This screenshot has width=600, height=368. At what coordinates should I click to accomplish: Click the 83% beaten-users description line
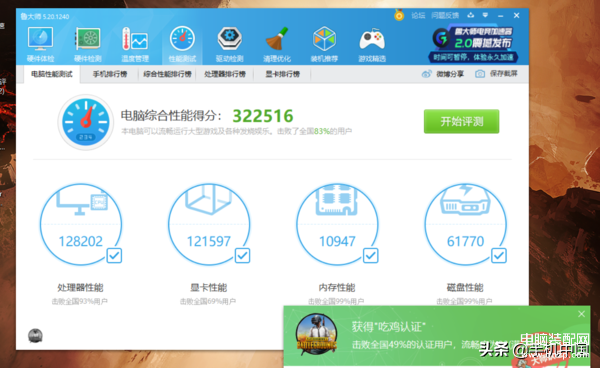click(236, 131)
